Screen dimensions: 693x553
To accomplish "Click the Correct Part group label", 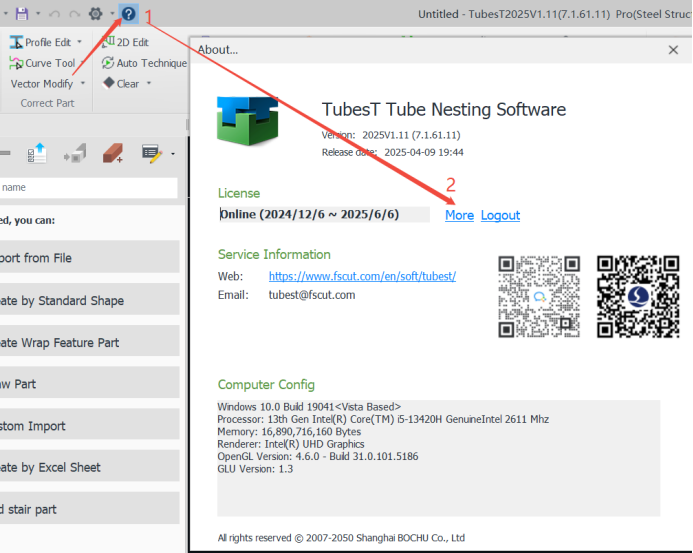I will [47, 103].
